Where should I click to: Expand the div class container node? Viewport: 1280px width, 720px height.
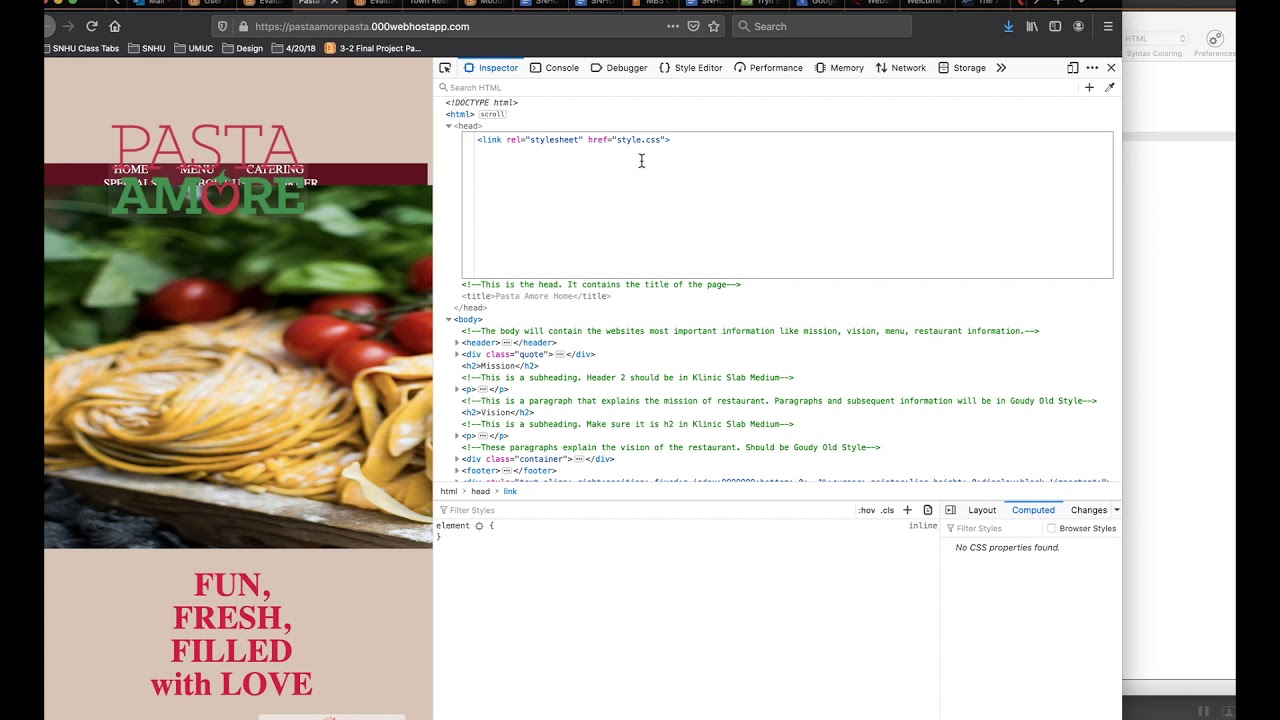pos(457,459)
